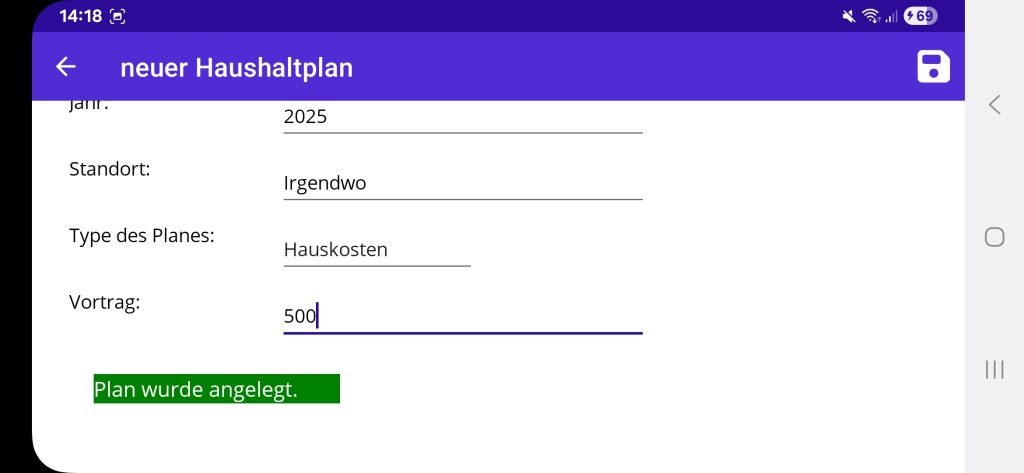Tap the screen capture icon beside the clock

pos(118,16)
